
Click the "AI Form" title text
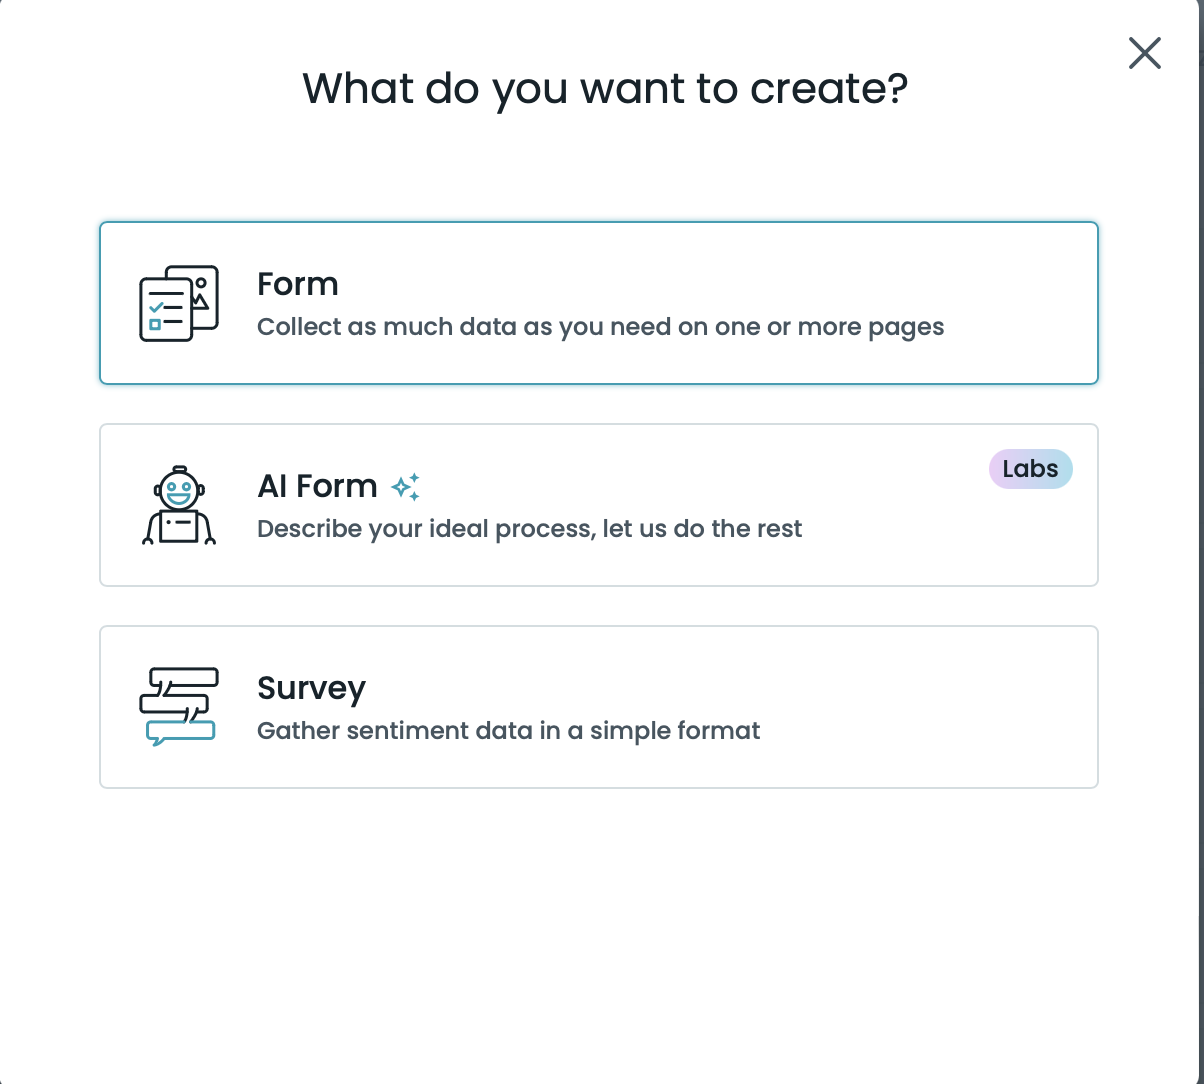coord(317,486)
